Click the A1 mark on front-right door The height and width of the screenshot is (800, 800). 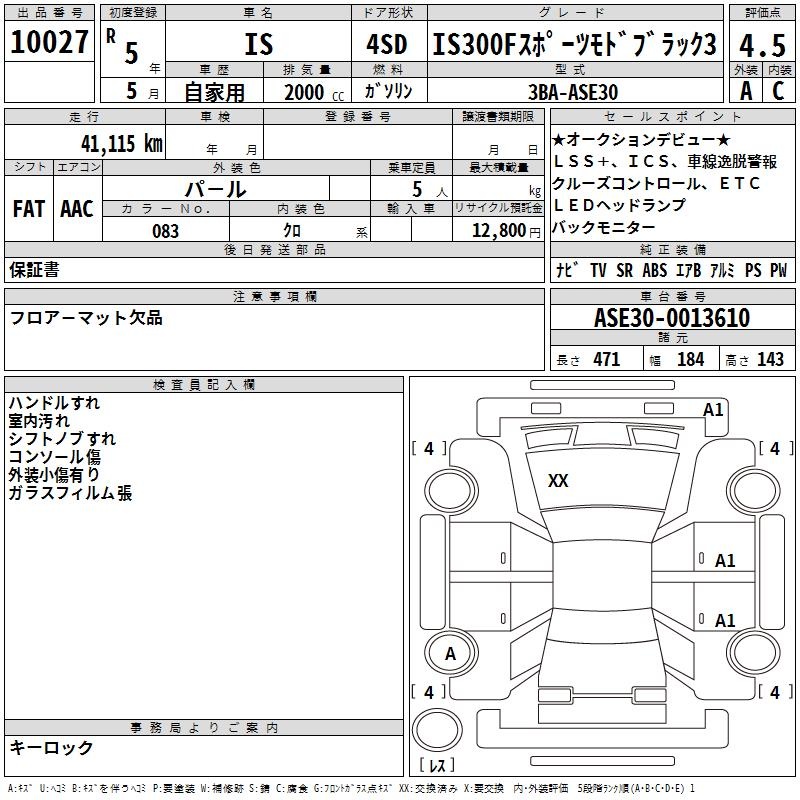click(x=724, y=561)
